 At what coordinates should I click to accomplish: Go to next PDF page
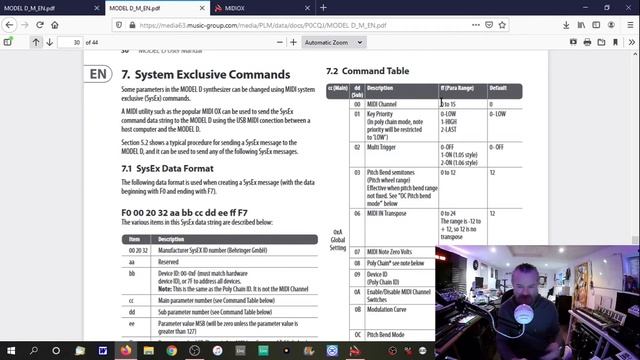click(x=49, y=42)
